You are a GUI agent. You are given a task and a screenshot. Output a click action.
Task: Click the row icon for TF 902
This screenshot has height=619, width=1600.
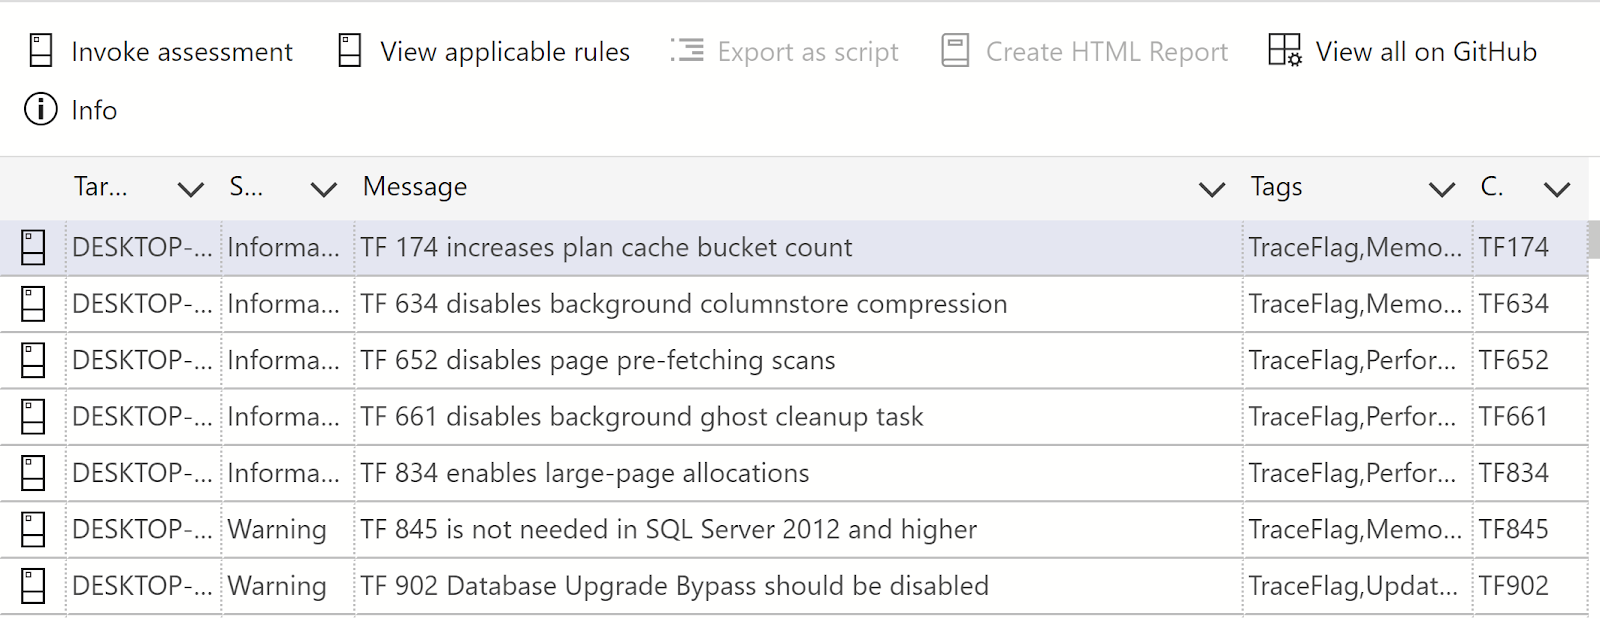(33, 586)
